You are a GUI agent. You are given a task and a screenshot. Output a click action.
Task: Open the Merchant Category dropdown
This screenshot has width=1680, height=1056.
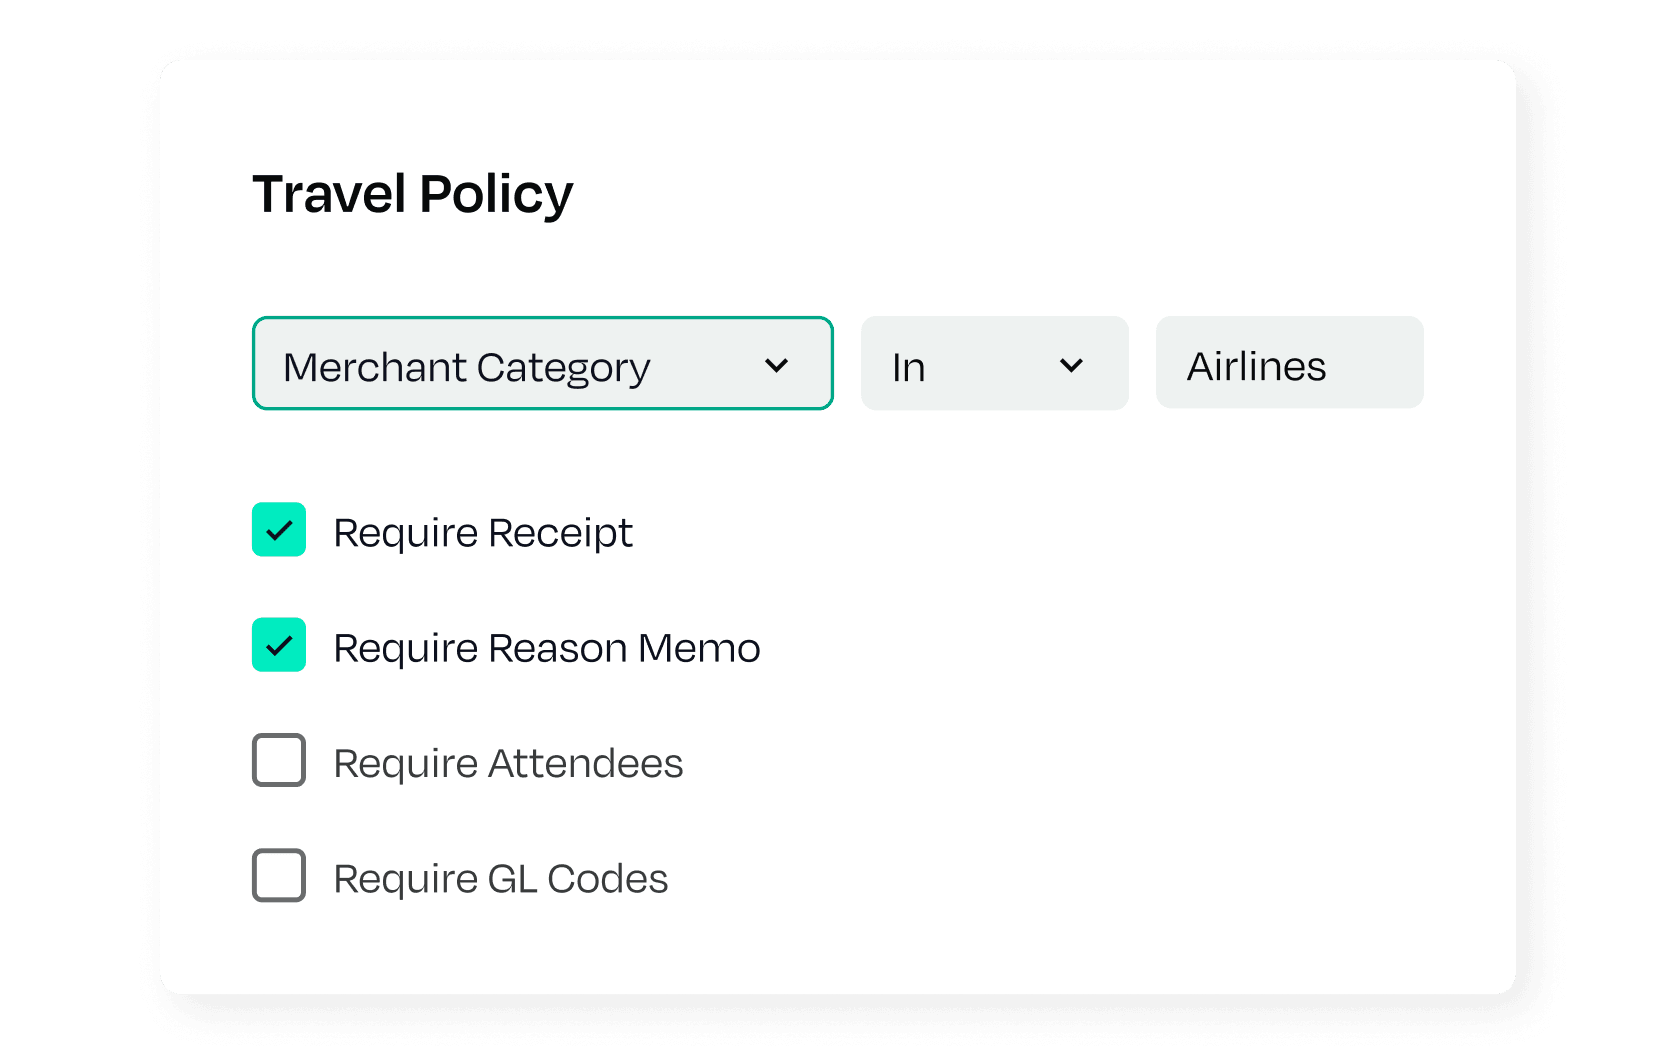[542, 364]
